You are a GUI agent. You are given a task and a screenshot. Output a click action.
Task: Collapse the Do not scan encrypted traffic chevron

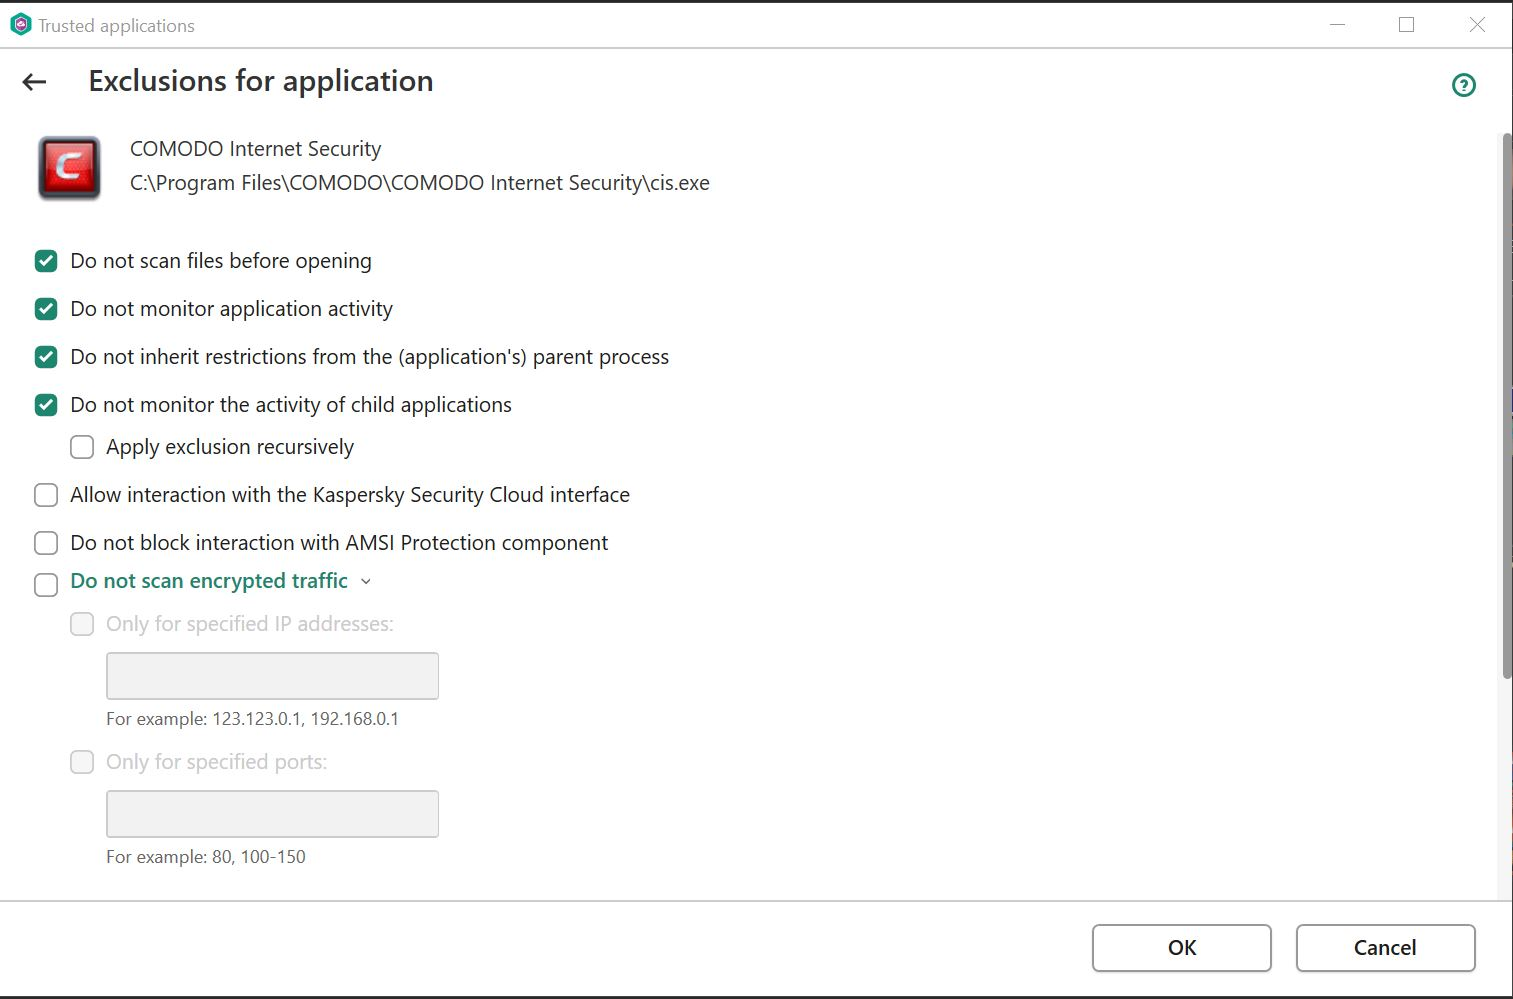366,582
